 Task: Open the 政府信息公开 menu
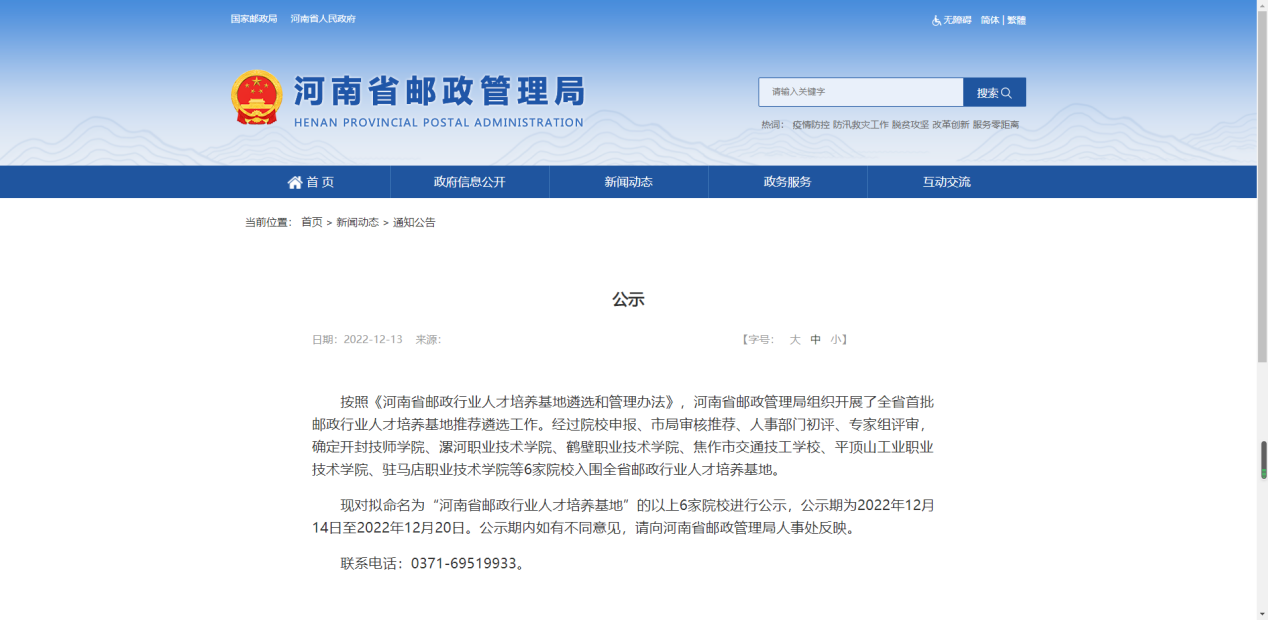(469, 182)
